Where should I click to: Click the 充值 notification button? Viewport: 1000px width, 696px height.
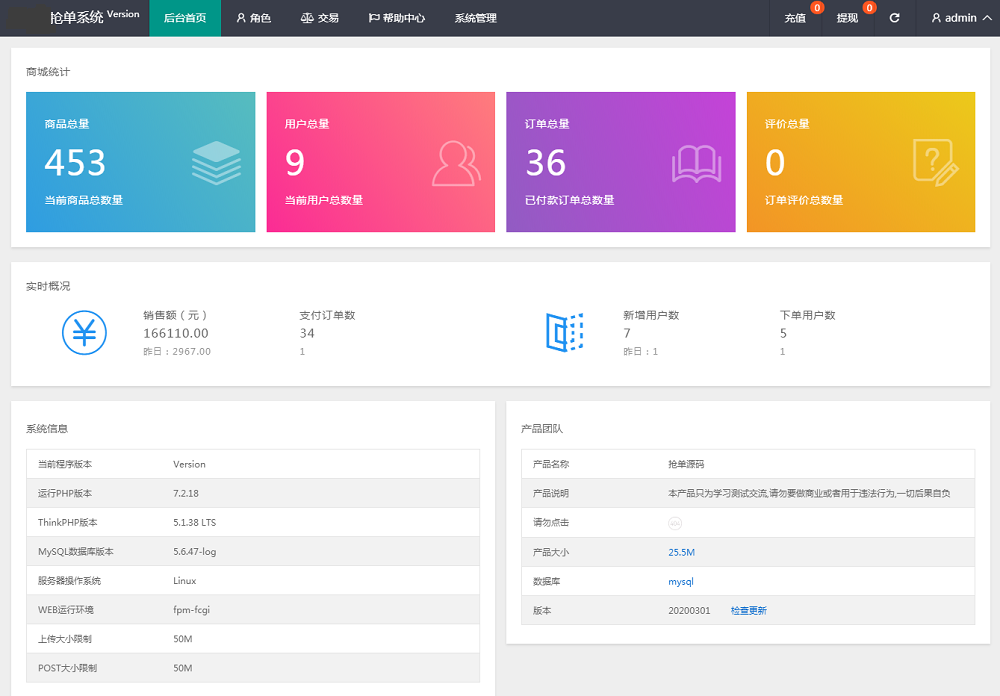pos(796,18)
